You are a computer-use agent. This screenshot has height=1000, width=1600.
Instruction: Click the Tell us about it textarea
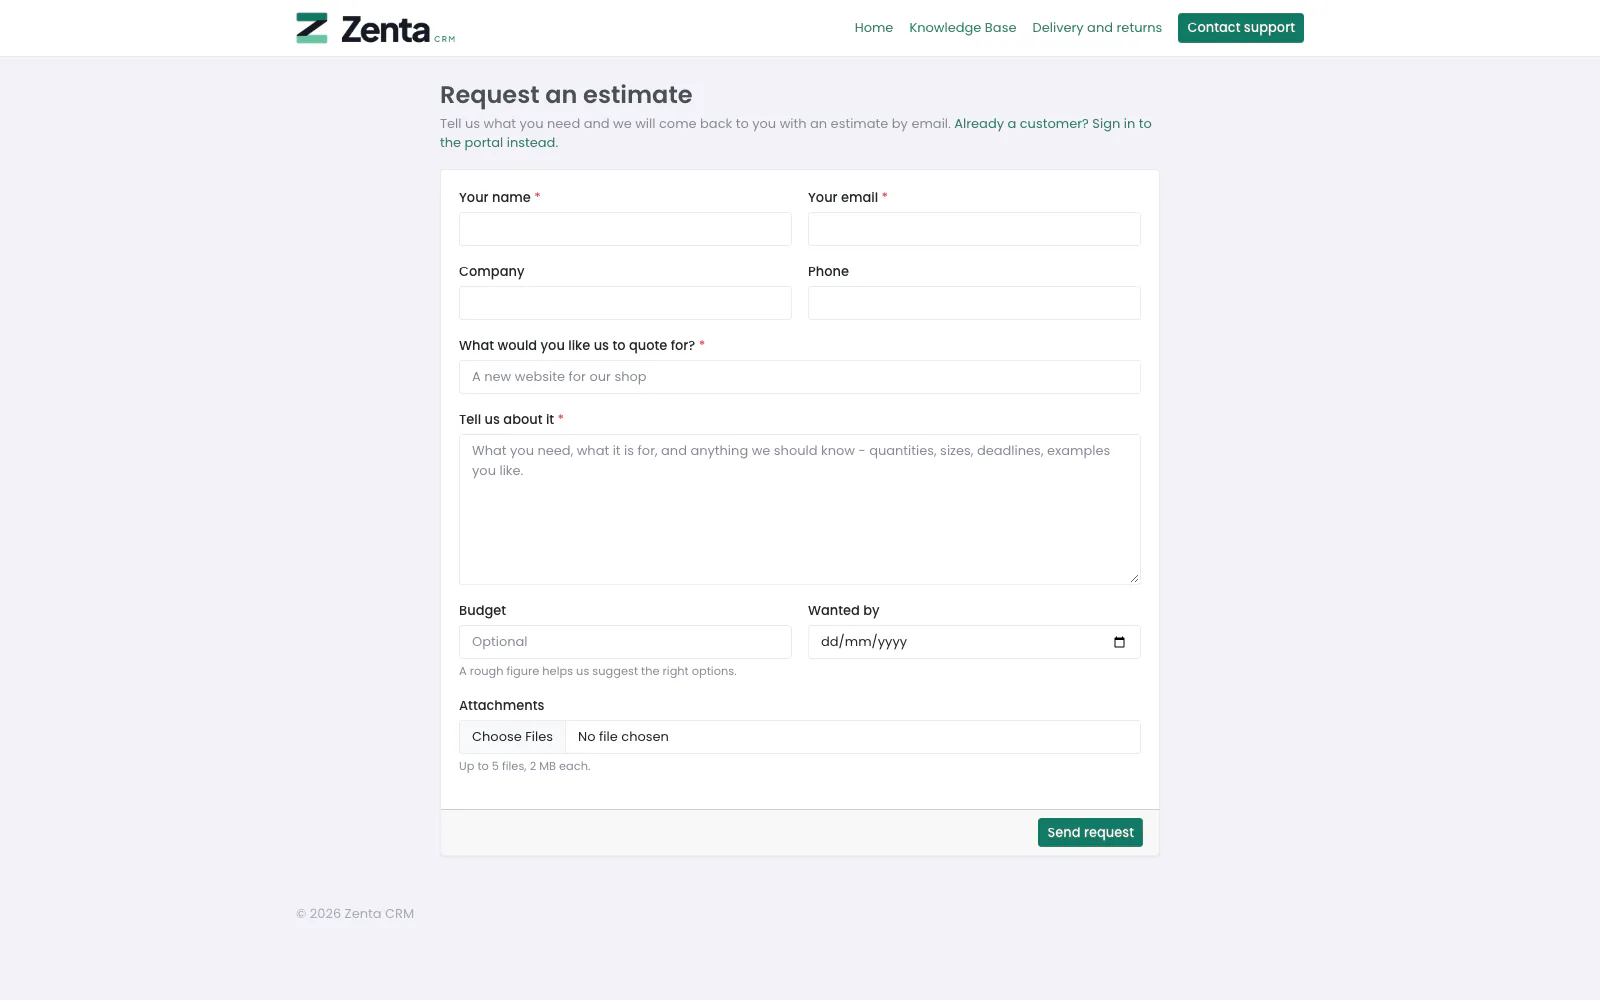[800, 509]
